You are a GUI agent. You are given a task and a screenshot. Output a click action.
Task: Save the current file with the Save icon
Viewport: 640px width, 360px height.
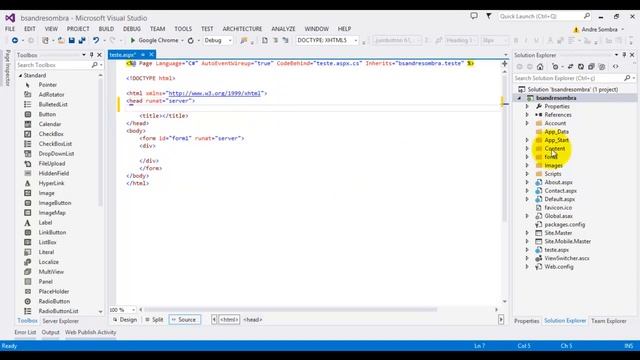coord(71,40)
